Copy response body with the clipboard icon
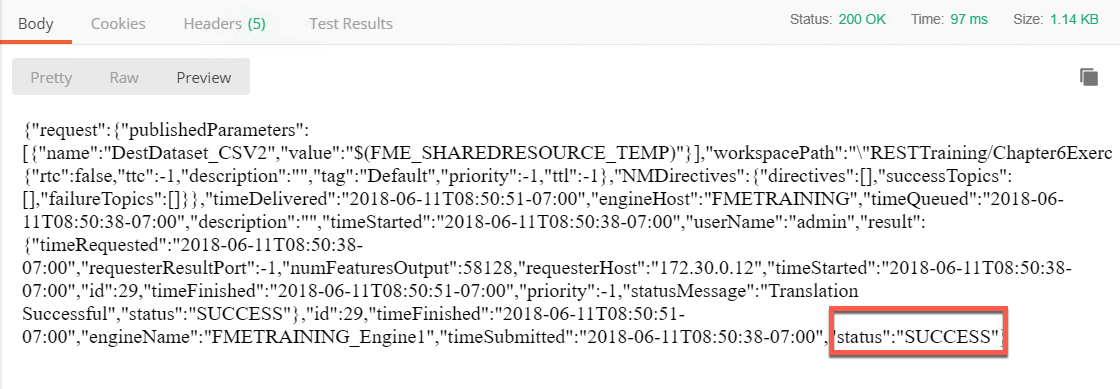The width and height of the screenshot is (1120, 389). (1089, 77)
